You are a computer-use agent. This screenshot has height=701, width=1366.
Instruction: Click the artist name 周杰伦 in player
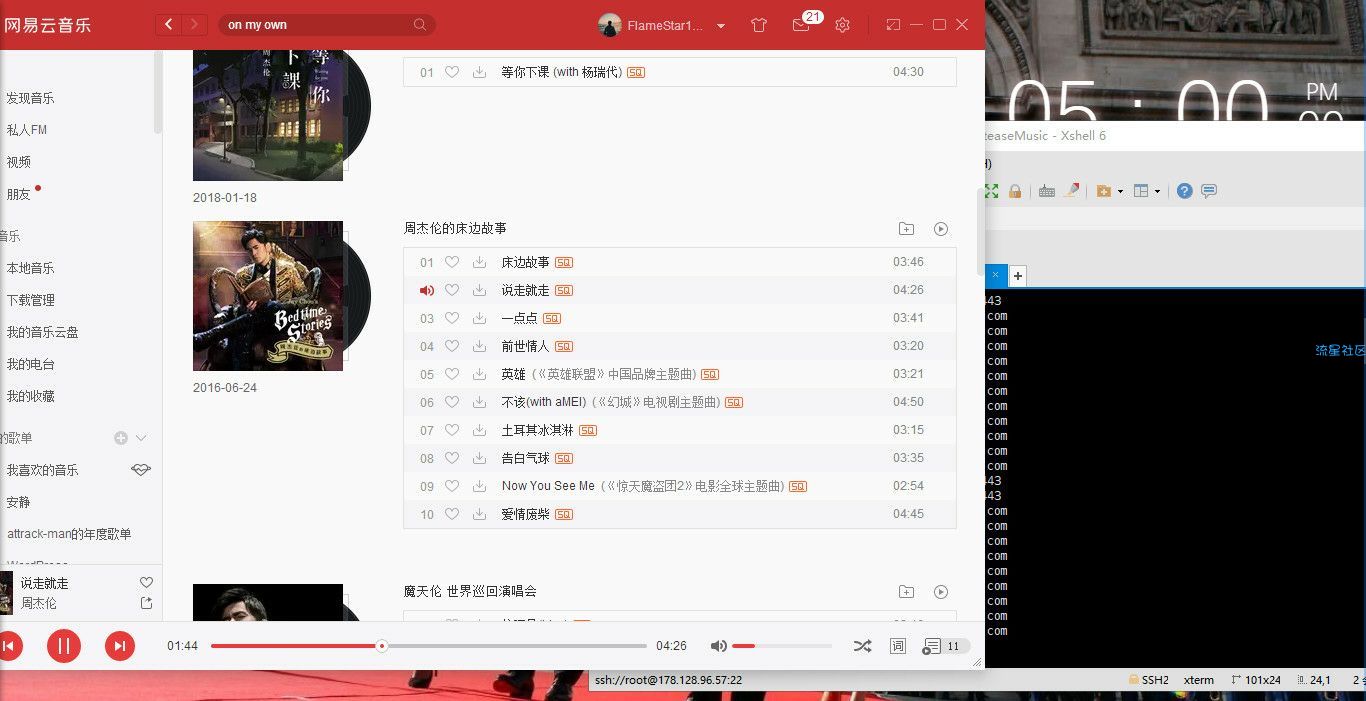click(x=39, y=603)
